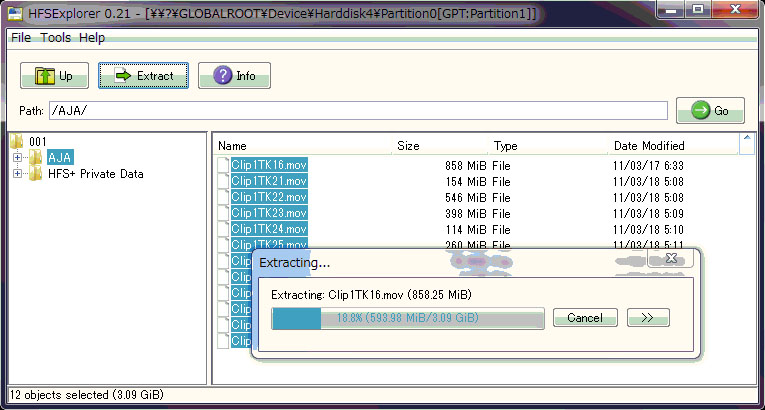Viewport: 765px width, 410px height.
Task: Open the File menu
Action: pos(21,38)
